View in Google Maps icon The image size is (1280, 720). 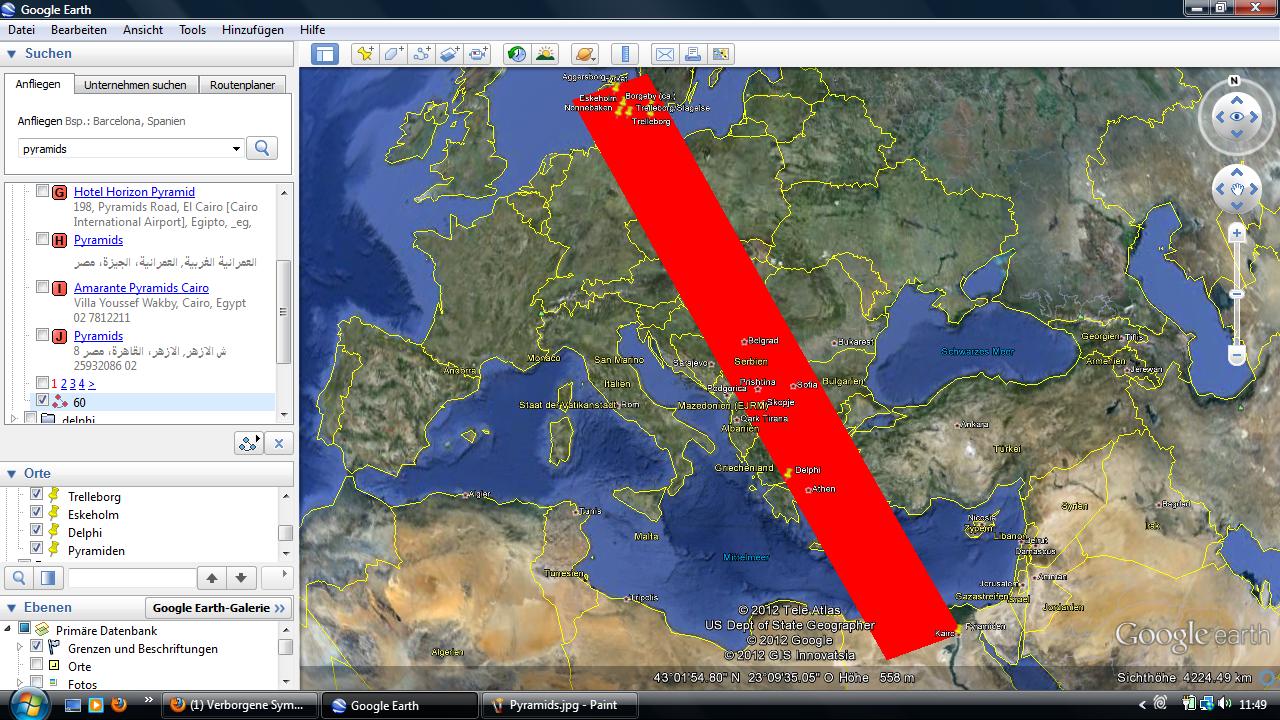click(720, 54)
